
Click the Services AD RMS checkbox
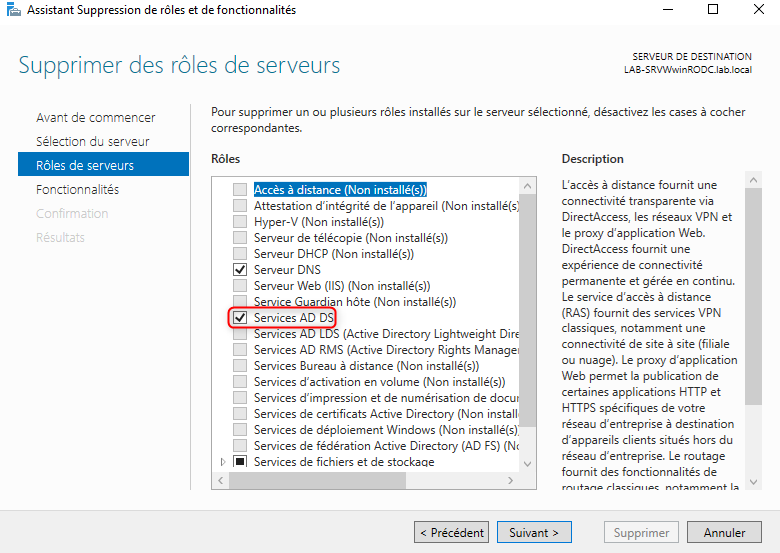tap(240, 350)
